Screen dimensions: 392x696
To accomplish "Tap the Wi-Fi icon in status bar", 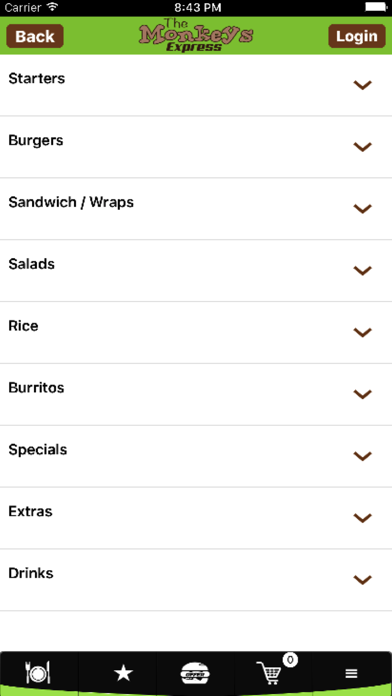I will point(53,7).
